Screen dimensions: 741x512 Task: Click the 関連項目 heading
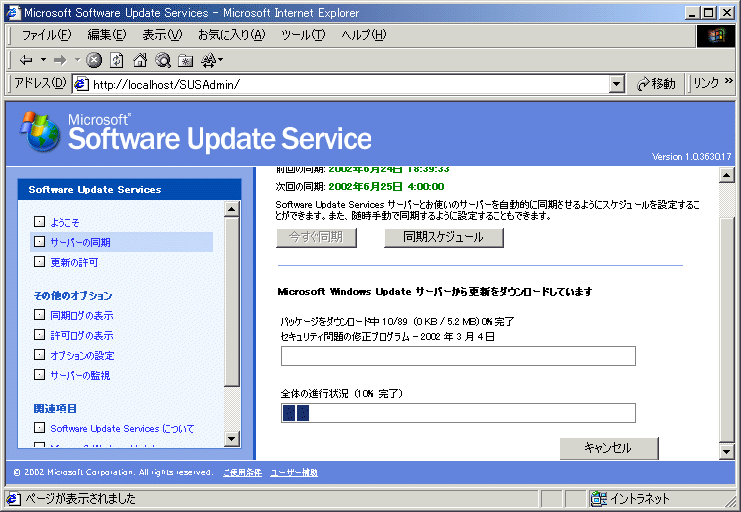pos(55,408)
